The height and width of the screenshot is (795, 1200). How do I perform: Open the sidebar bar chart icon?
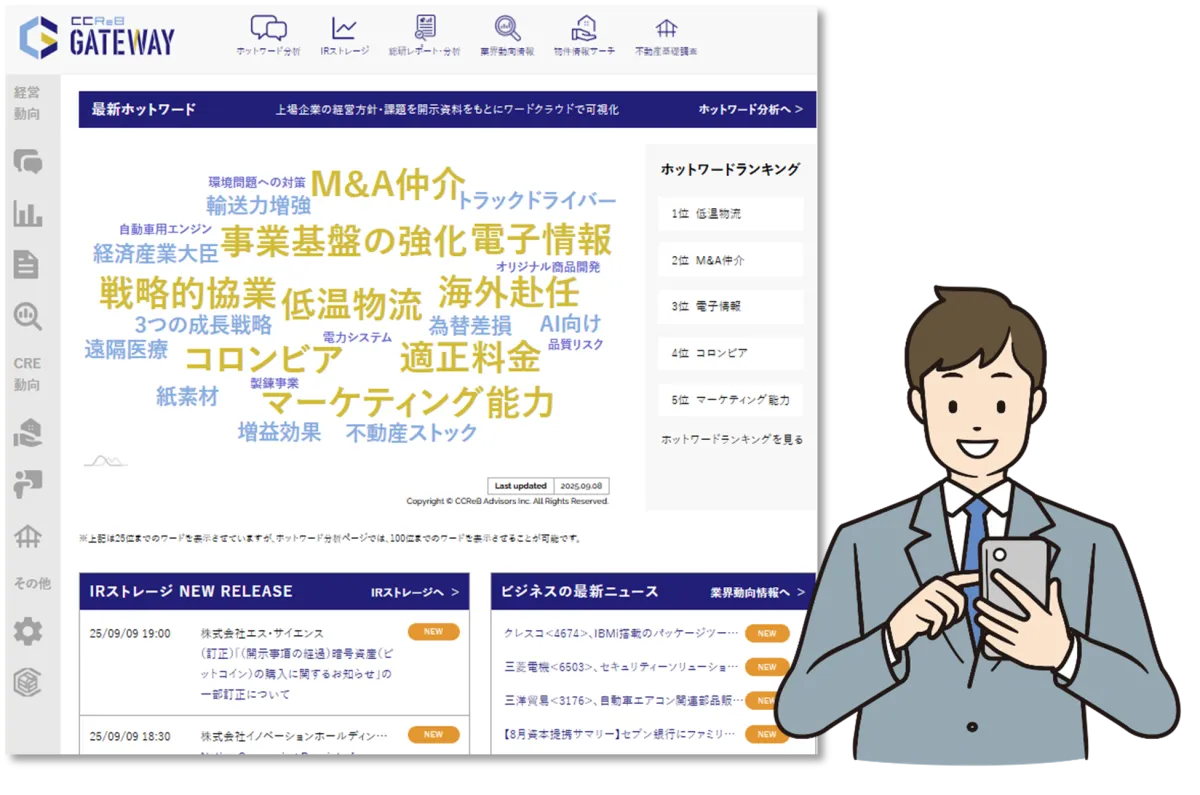pyautogui.click(x=28, y=213)
